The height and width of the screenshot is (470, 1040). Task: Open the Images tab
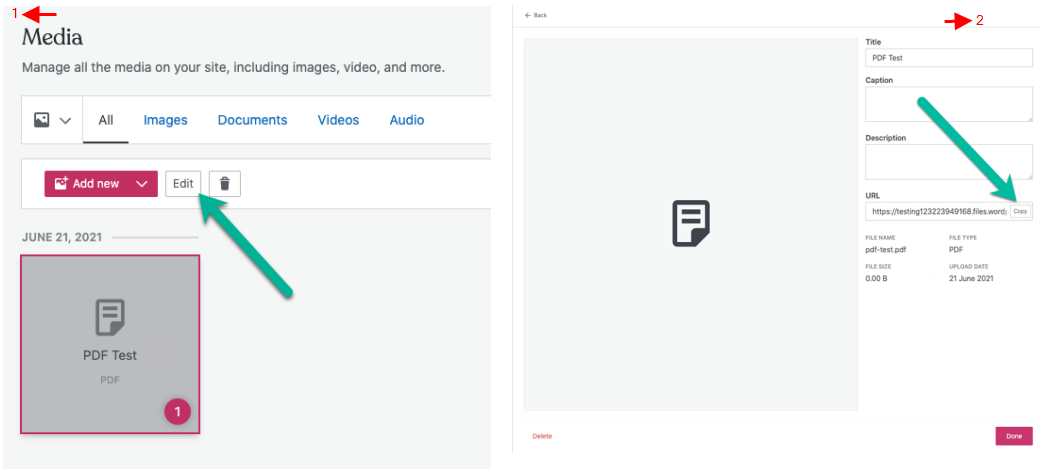coord(165,120)
